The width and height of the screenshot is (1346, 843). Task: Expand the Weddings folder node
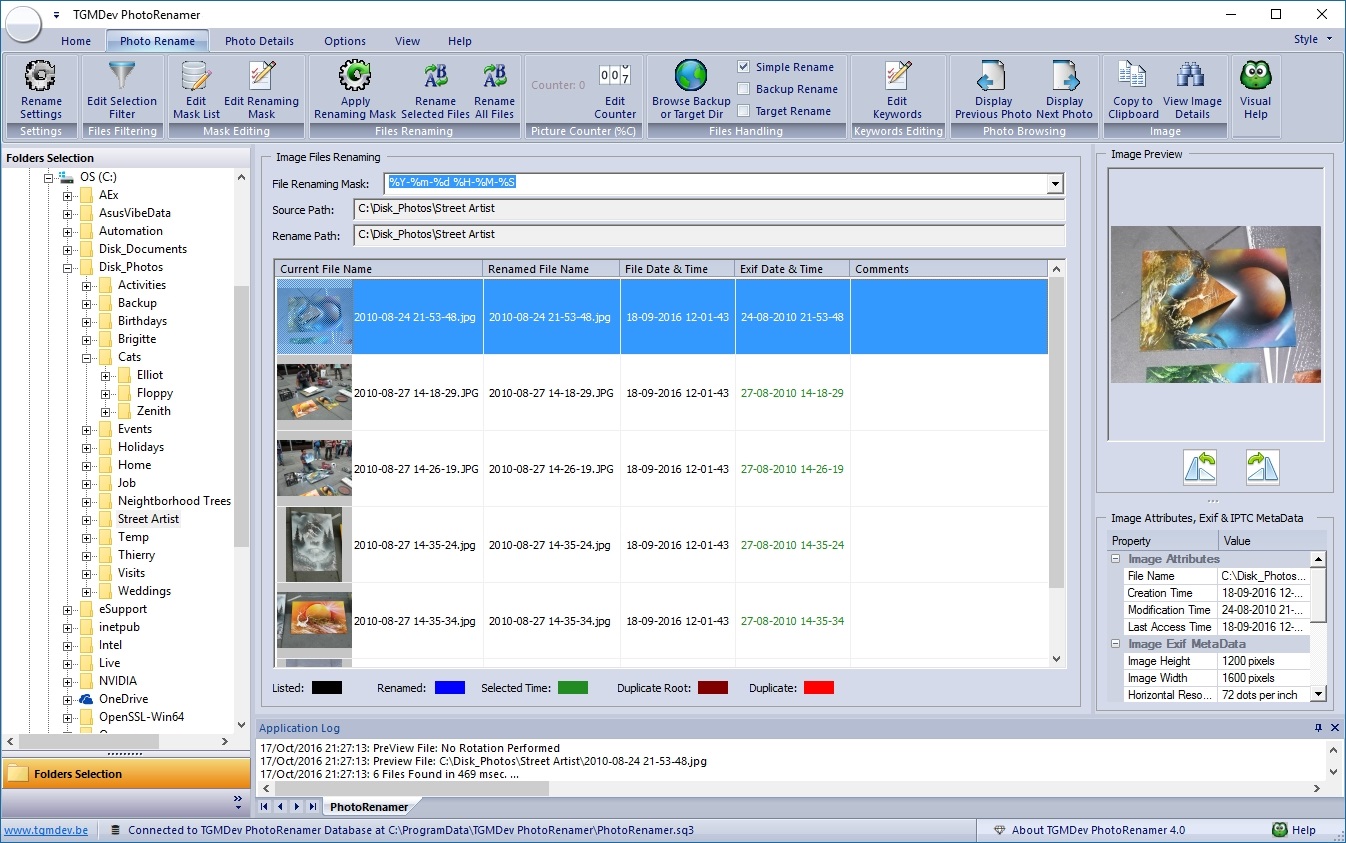[87, 591]
